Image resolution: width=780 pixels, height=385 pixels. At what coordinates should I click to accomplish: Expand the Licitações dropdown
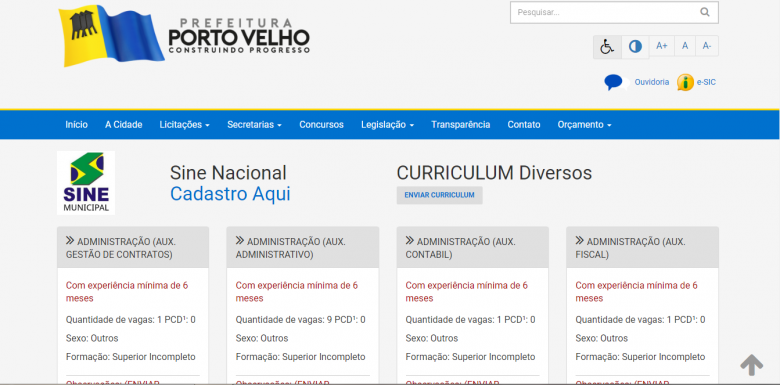(x=185, y=125)
